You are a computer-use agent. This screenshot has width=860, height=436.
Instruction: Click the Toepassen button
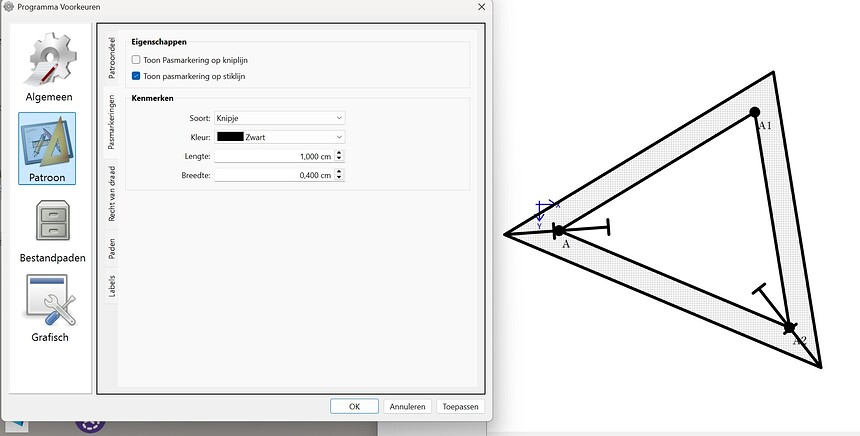click(x=460, y=407)
